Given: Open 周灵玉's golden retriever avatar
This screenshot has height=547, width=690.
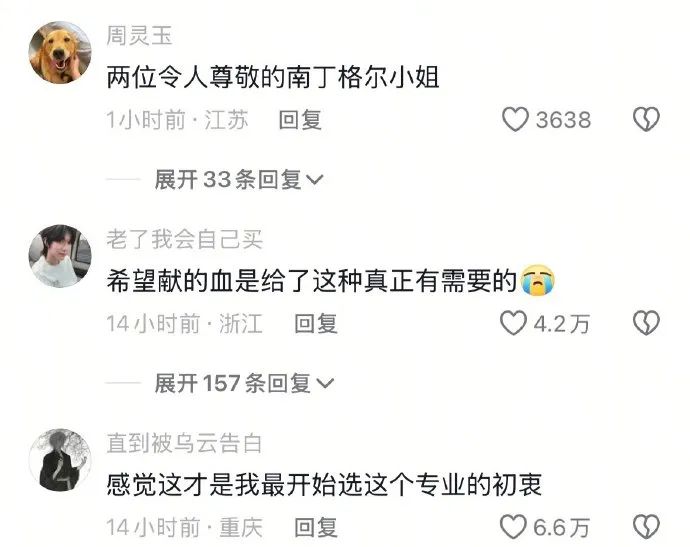Looking at the screenshot, I should point(60,52).
